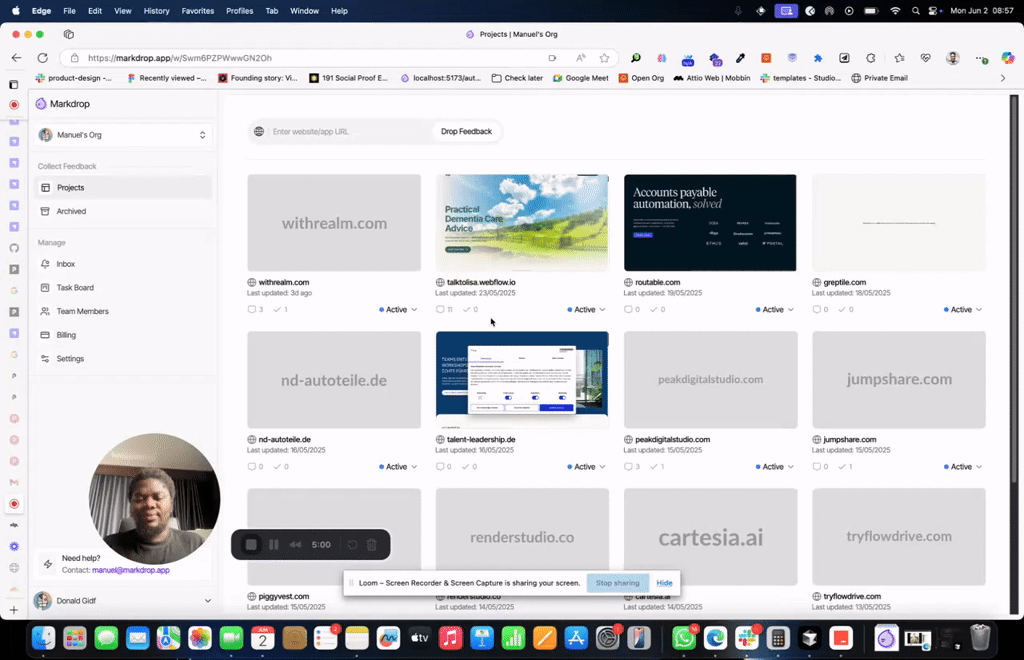Click the comments icon under peakdigitalstudio.com
The image size is (1024, 660).
[x=628, y=467]
